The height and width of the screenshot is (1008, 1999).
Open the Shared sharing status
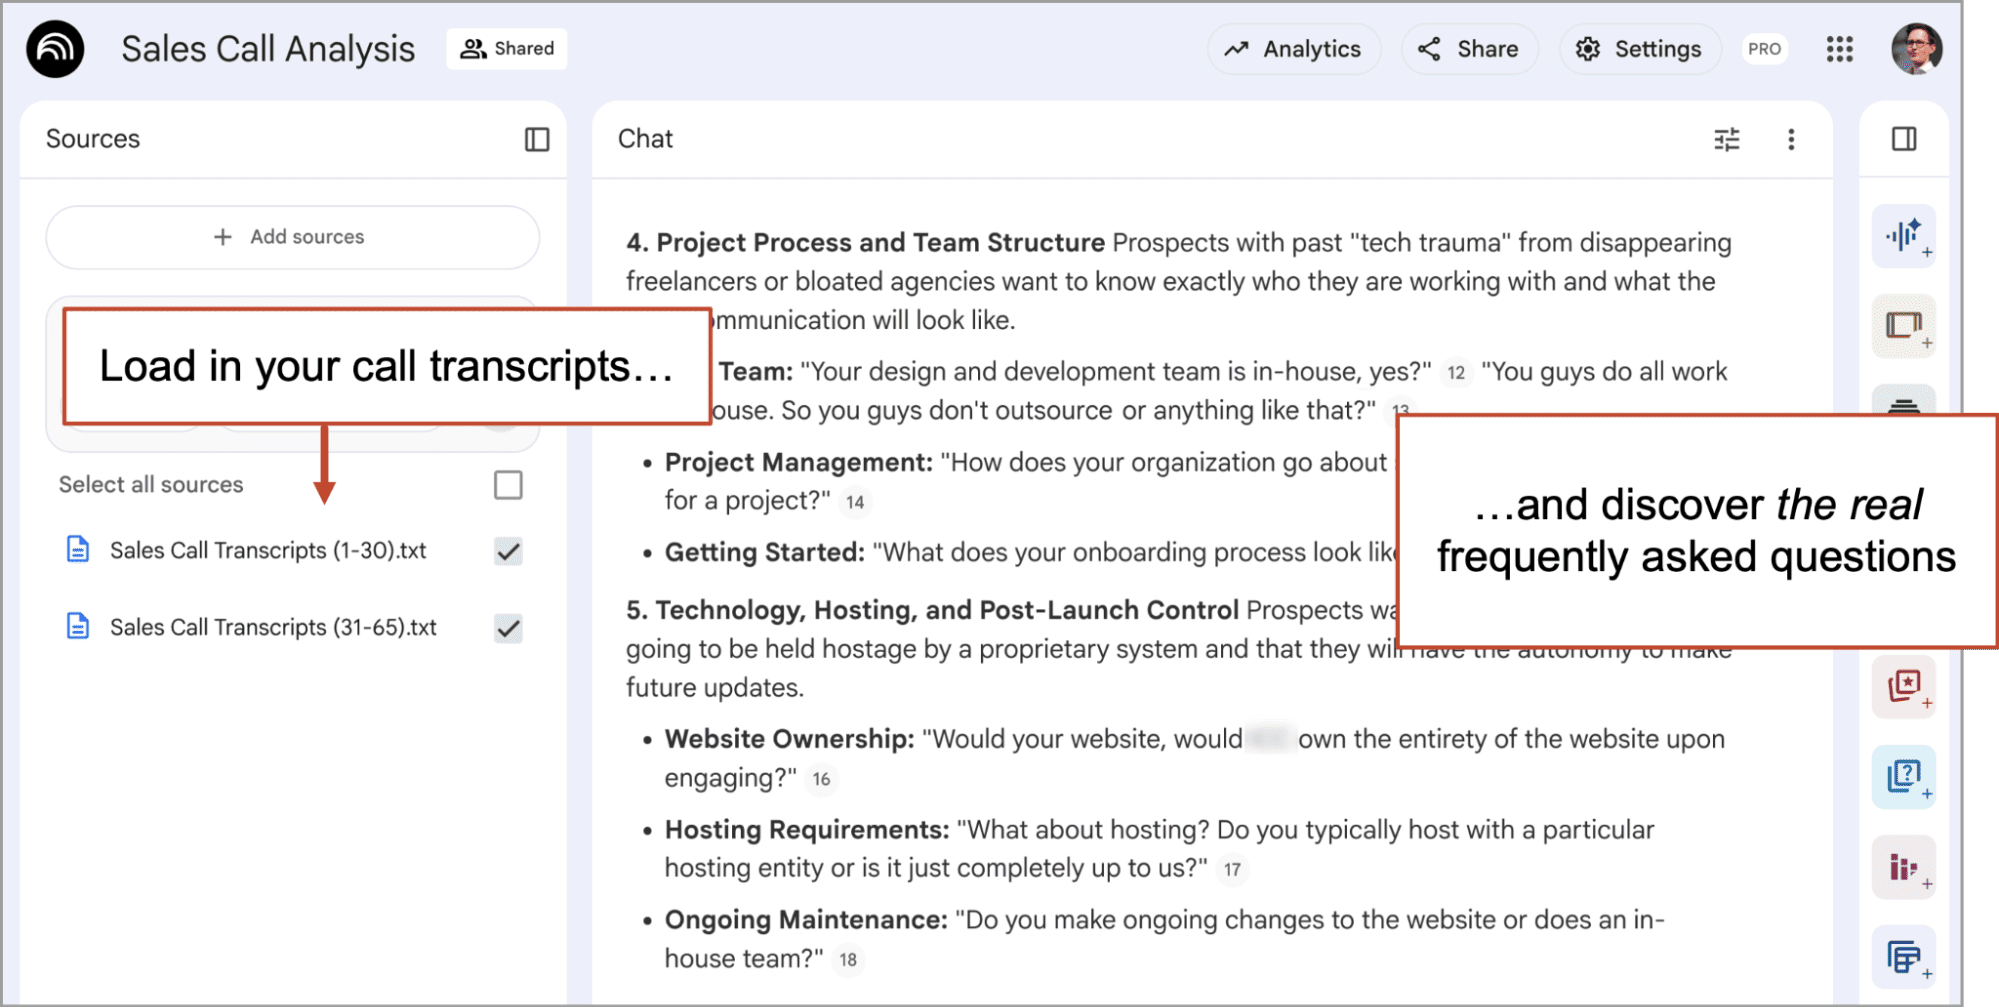click(506, 48)
